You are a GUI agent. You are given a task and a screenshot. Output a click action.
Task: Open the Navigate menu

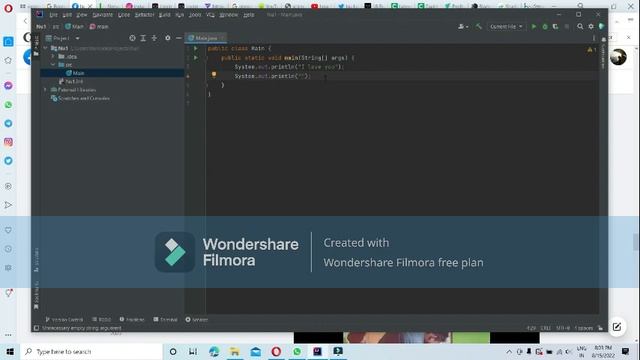tap(102, 15)
